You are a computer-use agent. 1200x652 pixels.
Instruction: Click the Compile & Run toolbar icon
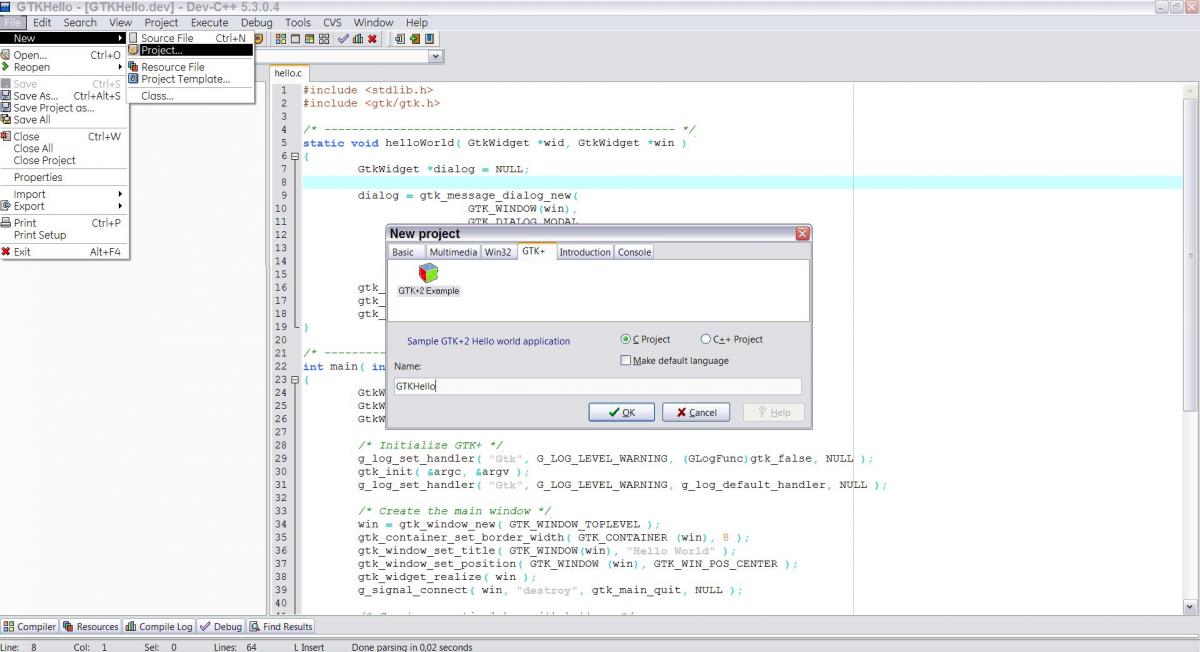click(x=309, y=39)
